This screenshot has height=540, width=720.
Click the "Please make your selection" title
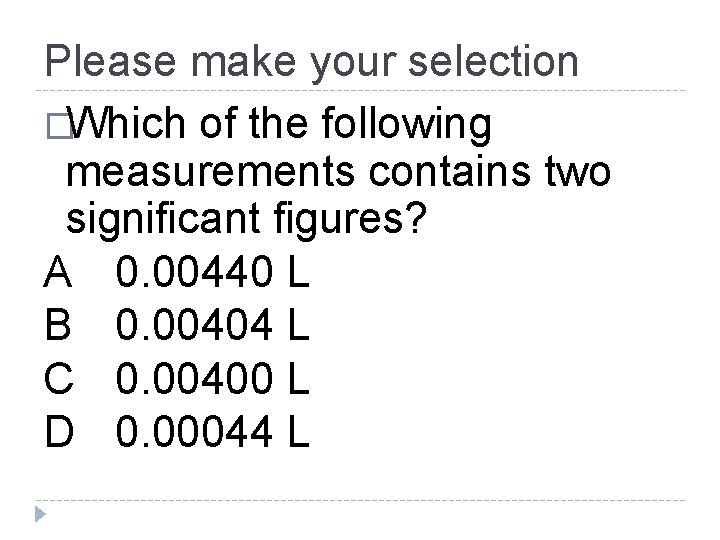pyautogui.click(x=311, y=62)
